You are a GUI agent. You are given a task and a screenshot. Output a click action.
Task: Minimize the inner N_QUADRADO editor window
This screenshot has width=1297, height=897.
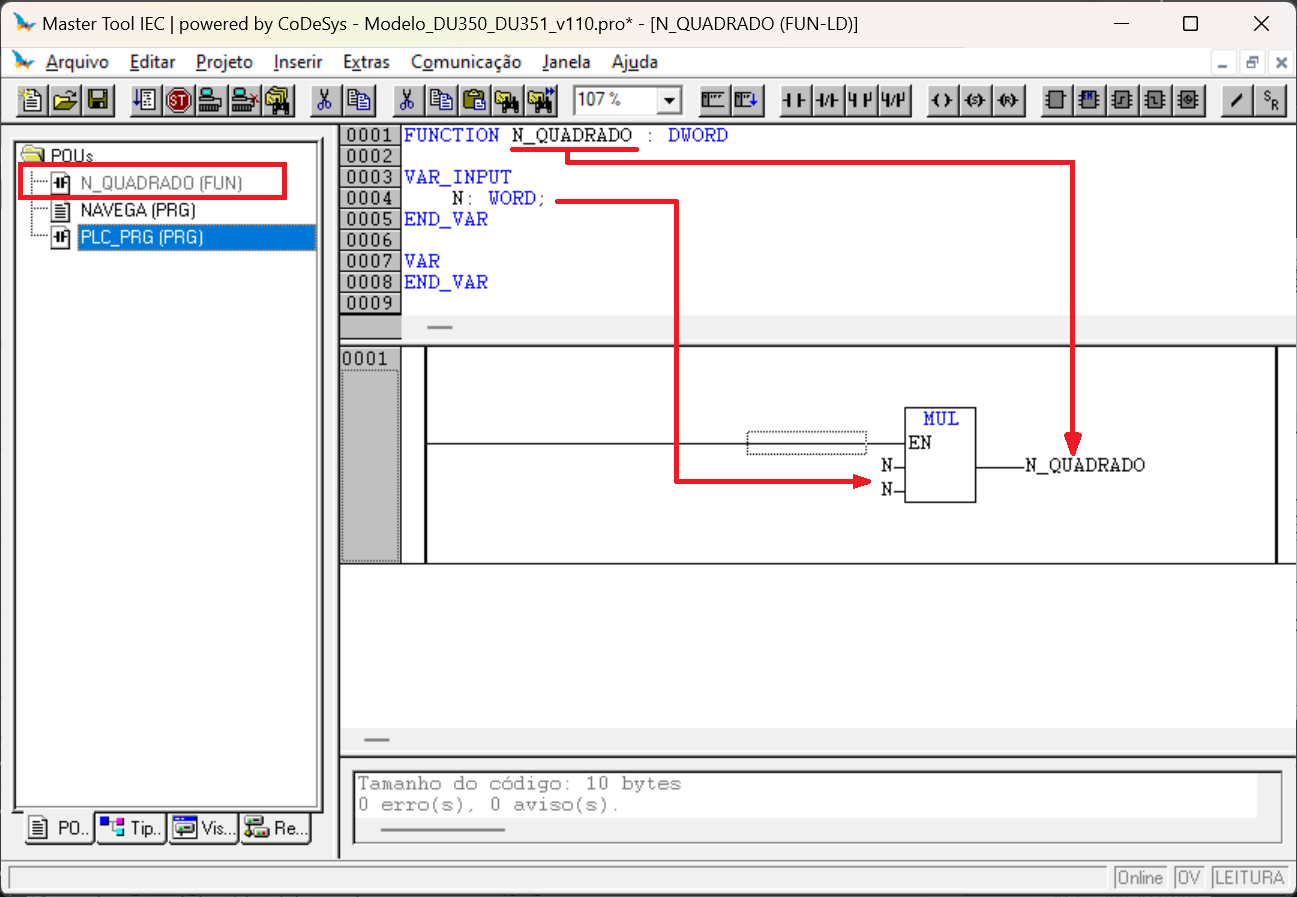tap(1224, 62)
